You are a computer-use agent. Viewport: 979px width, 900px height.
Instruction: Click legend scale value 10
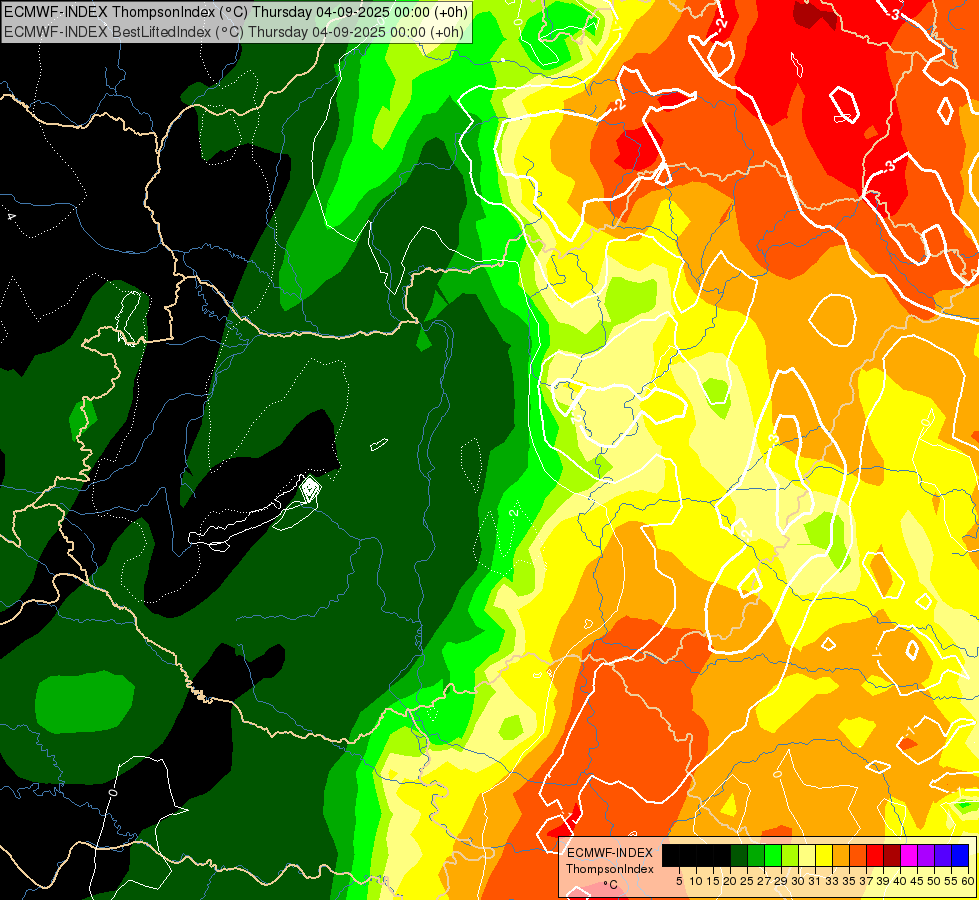696,881
